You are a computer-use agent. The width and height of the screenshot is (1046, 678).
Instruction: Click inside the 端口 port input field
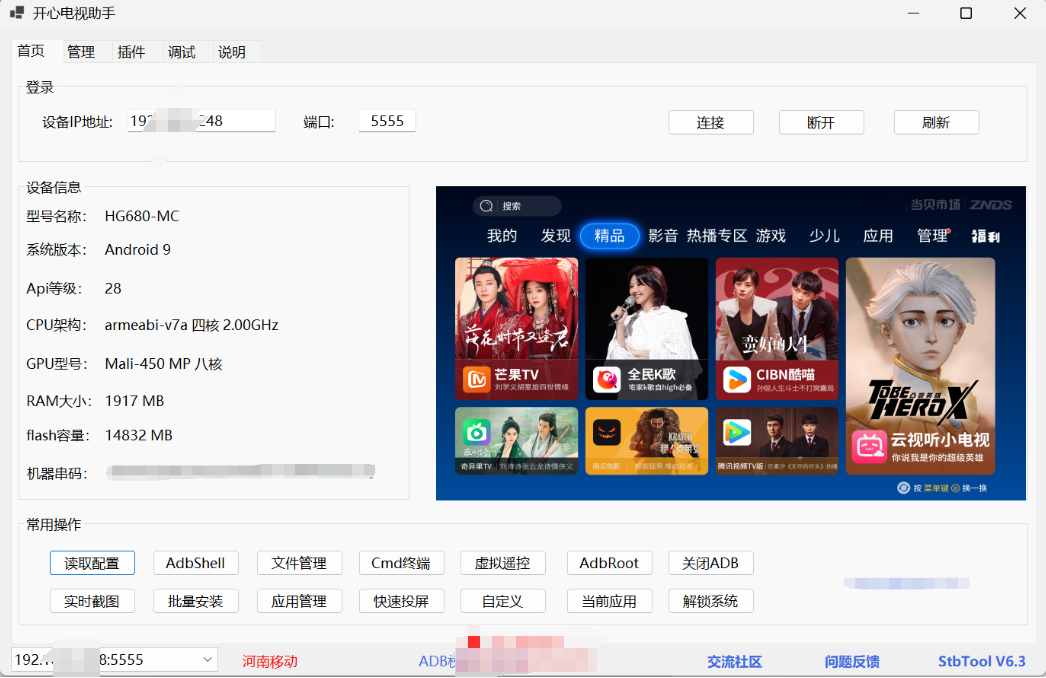pos(386,120)
